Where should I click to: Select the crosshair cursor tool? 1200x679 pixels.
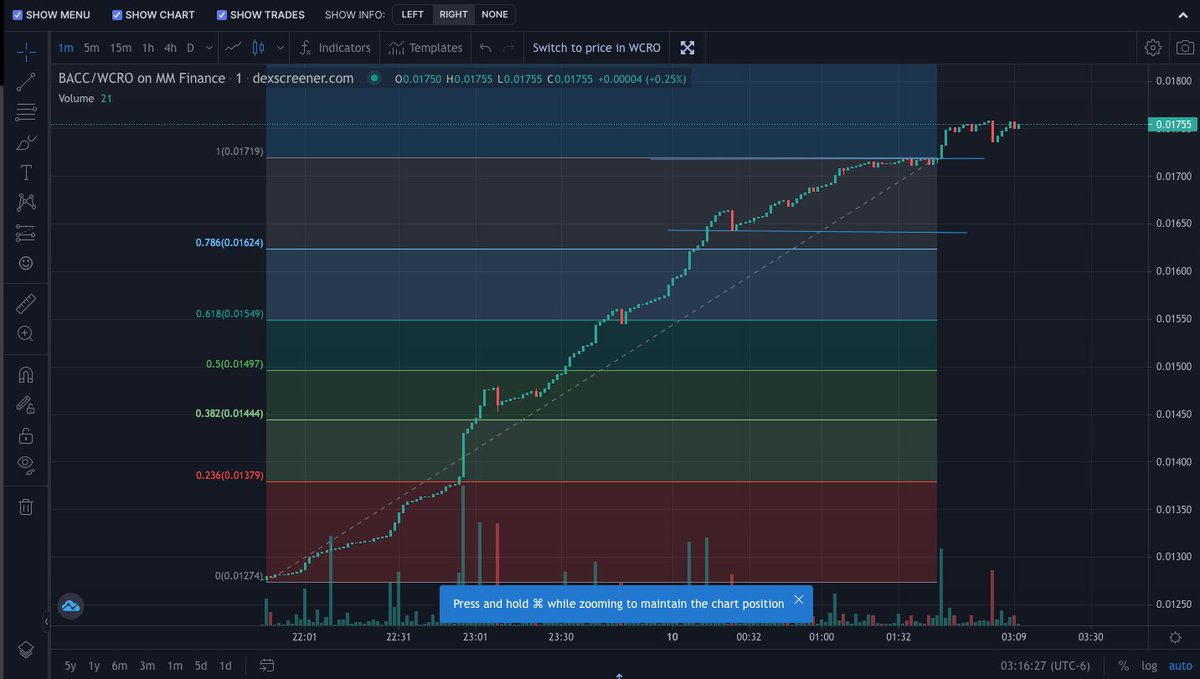26,49
